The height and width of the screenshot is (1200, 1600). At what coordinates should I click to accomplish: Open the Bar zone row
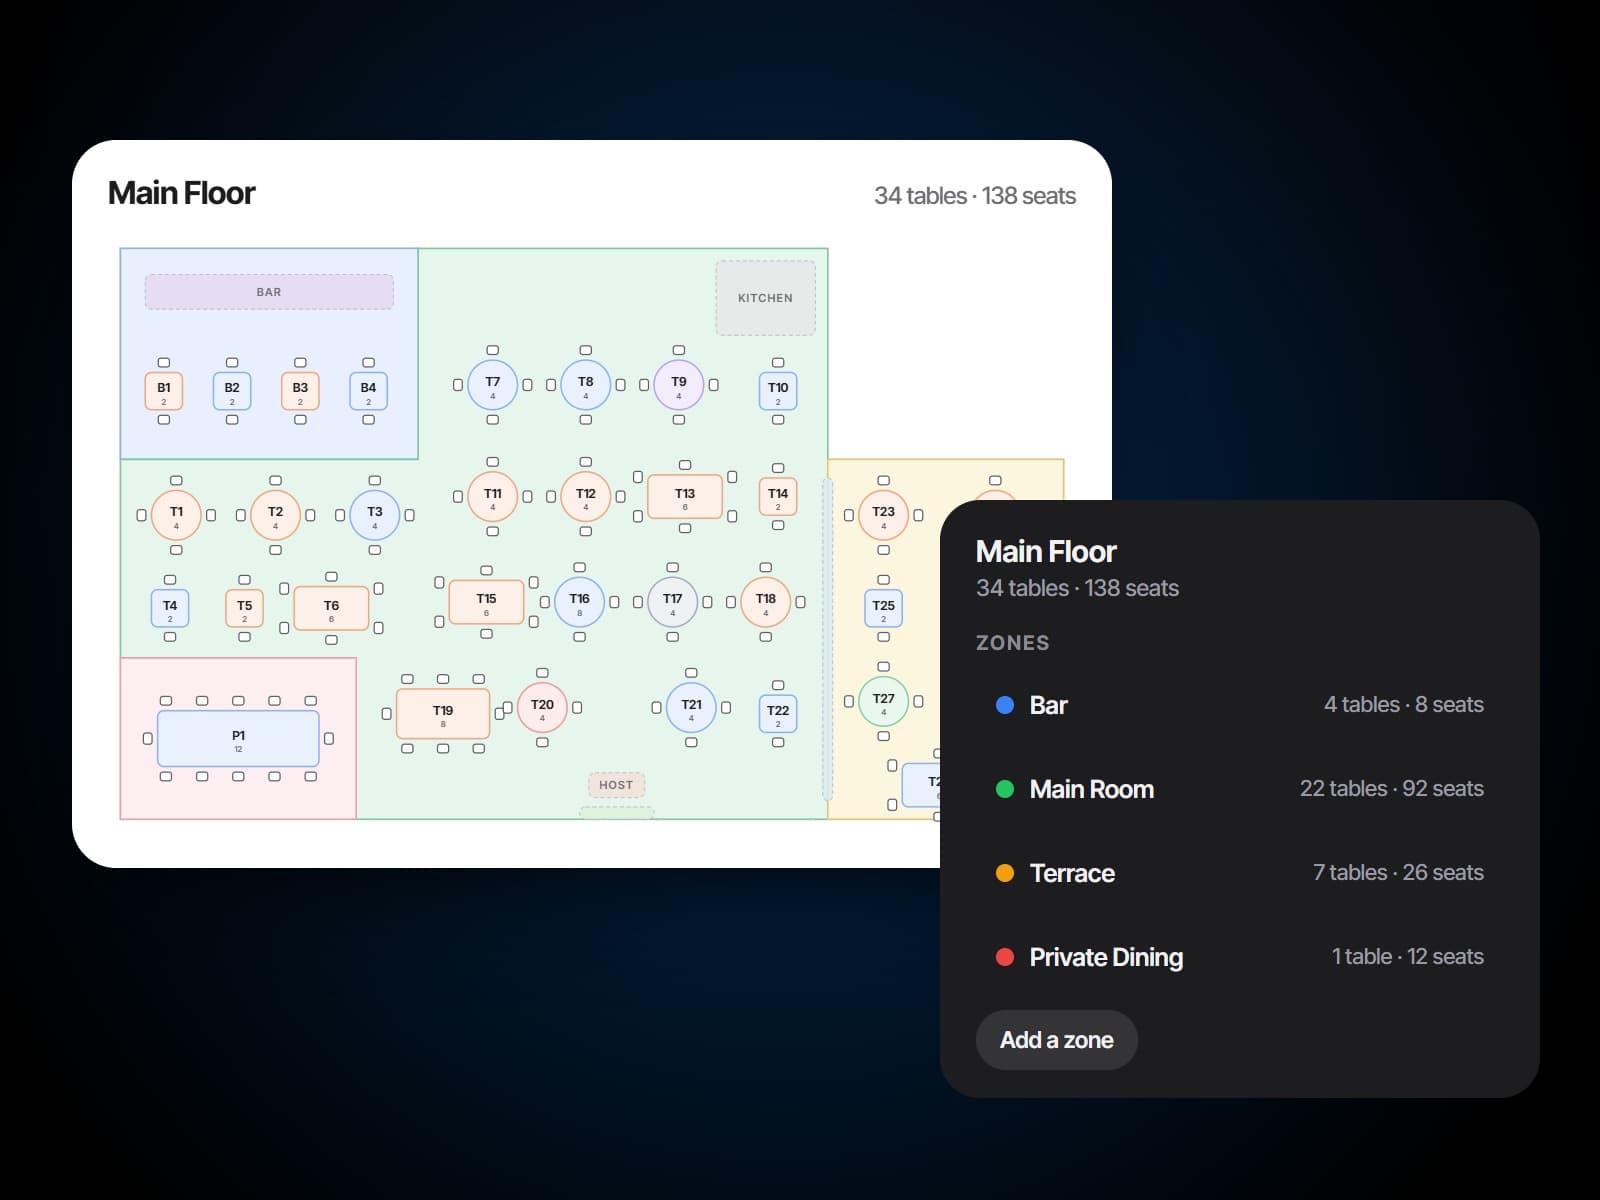1240,705
